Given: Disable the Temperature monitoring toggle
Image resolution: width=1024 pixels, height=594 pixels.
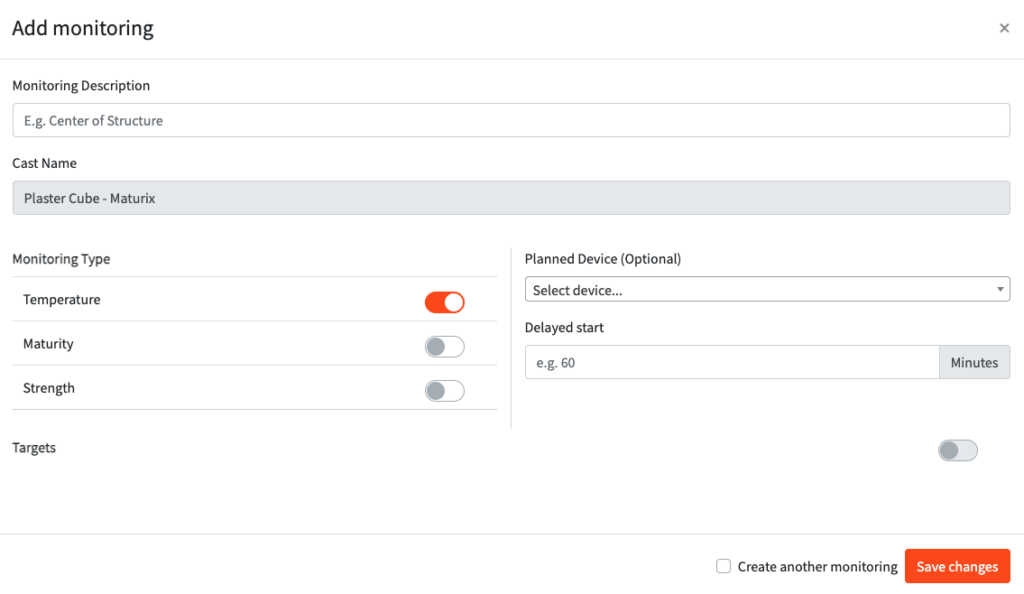Looking at the screenshot, I should pos(445,302).
